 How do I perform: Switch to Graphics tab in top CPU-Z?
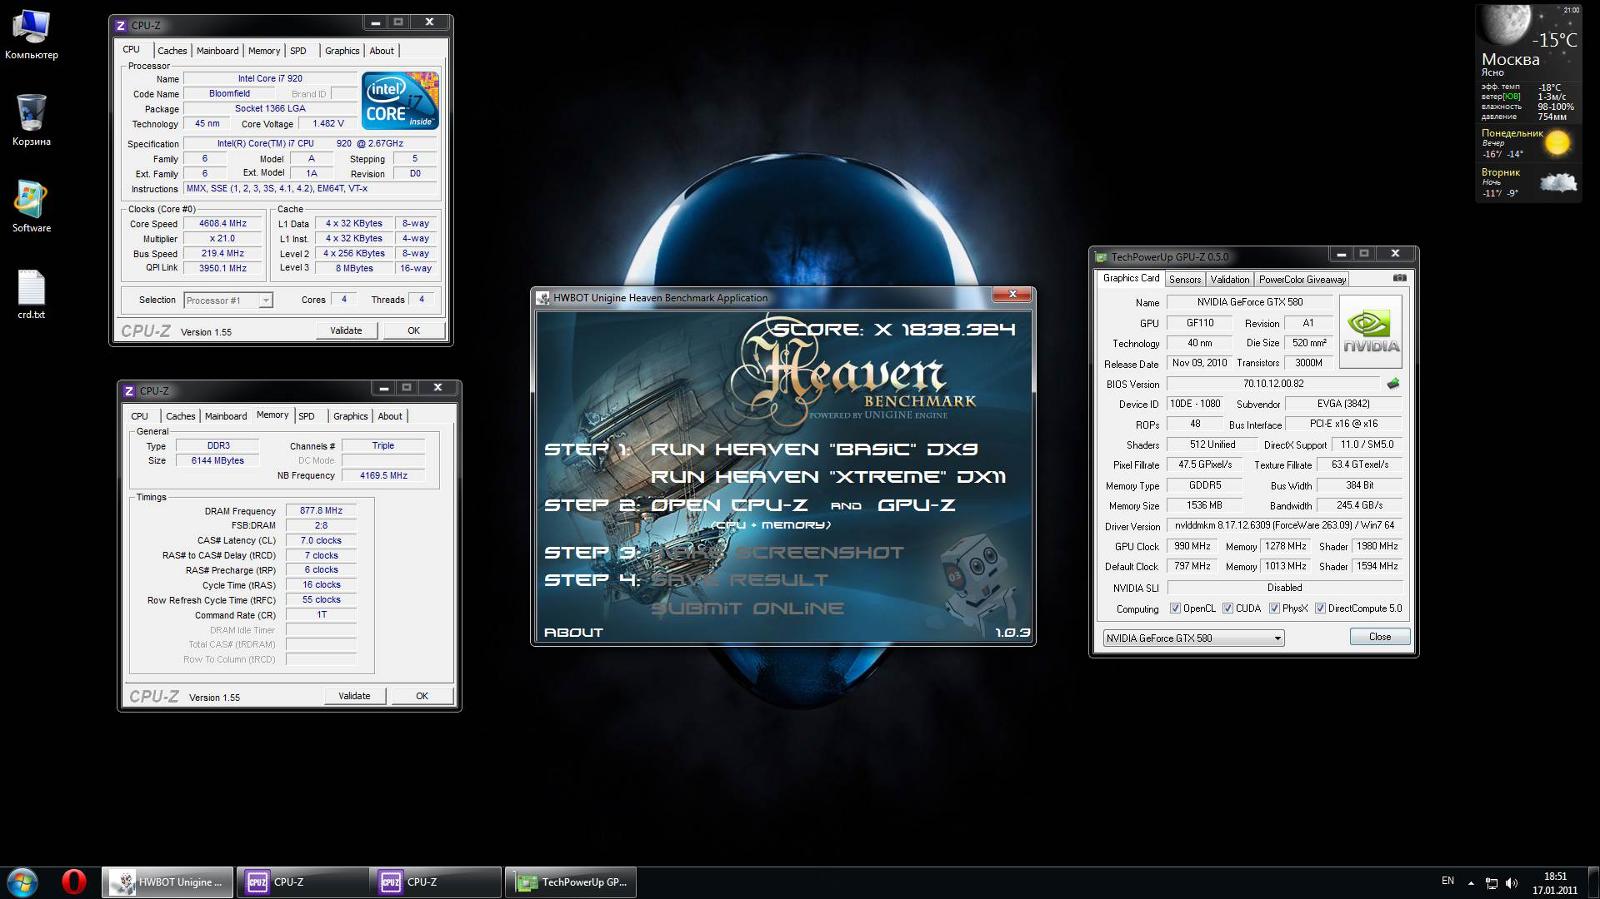(x=342, y=51)
